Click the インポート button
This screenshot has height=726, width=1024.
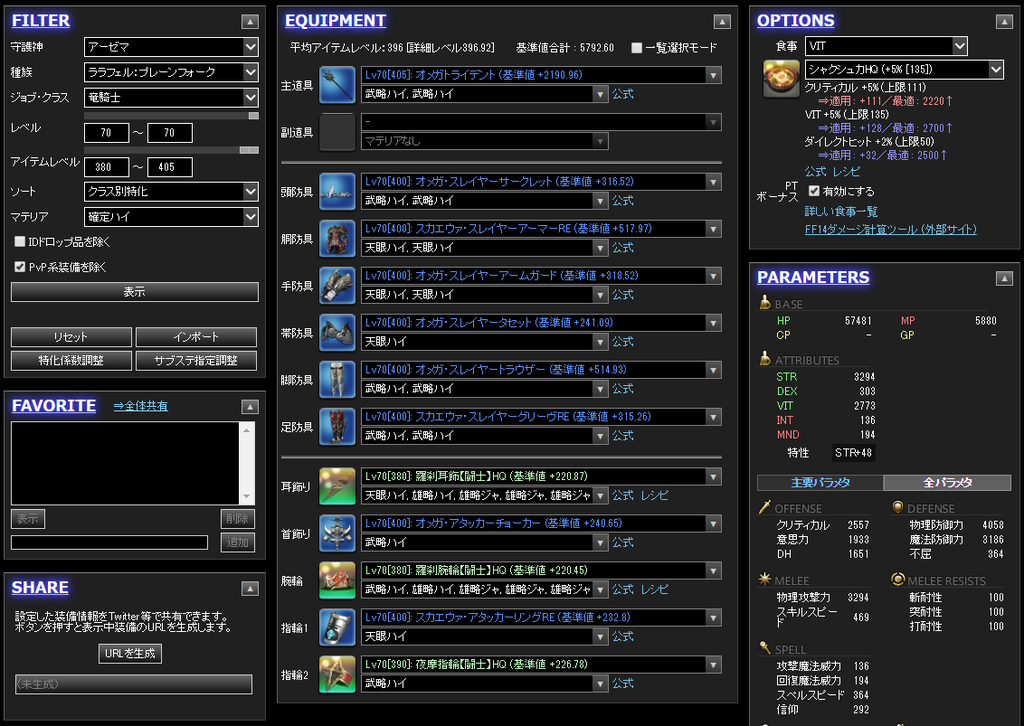coord(196,337)
